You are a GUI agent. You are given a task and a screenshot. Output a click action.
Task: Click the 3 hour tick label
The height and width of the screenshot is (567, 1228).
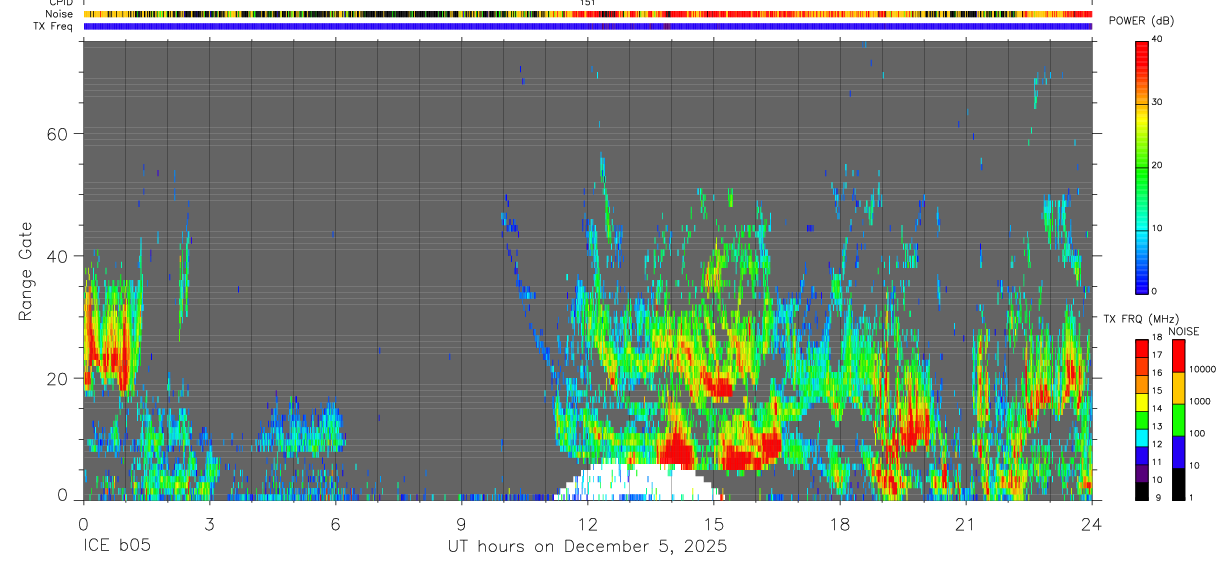pos(209,524)
